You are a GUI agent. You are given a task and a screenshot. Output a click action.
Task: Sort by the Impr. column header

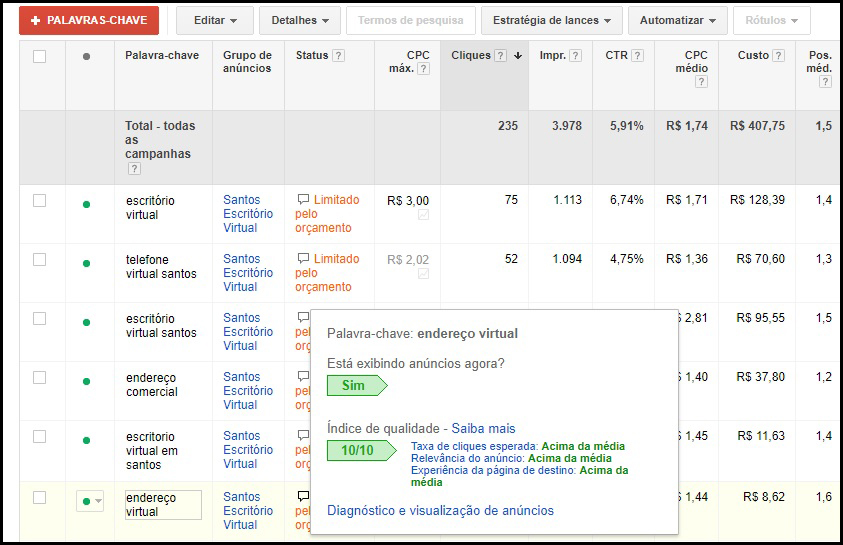coord(553,55)
